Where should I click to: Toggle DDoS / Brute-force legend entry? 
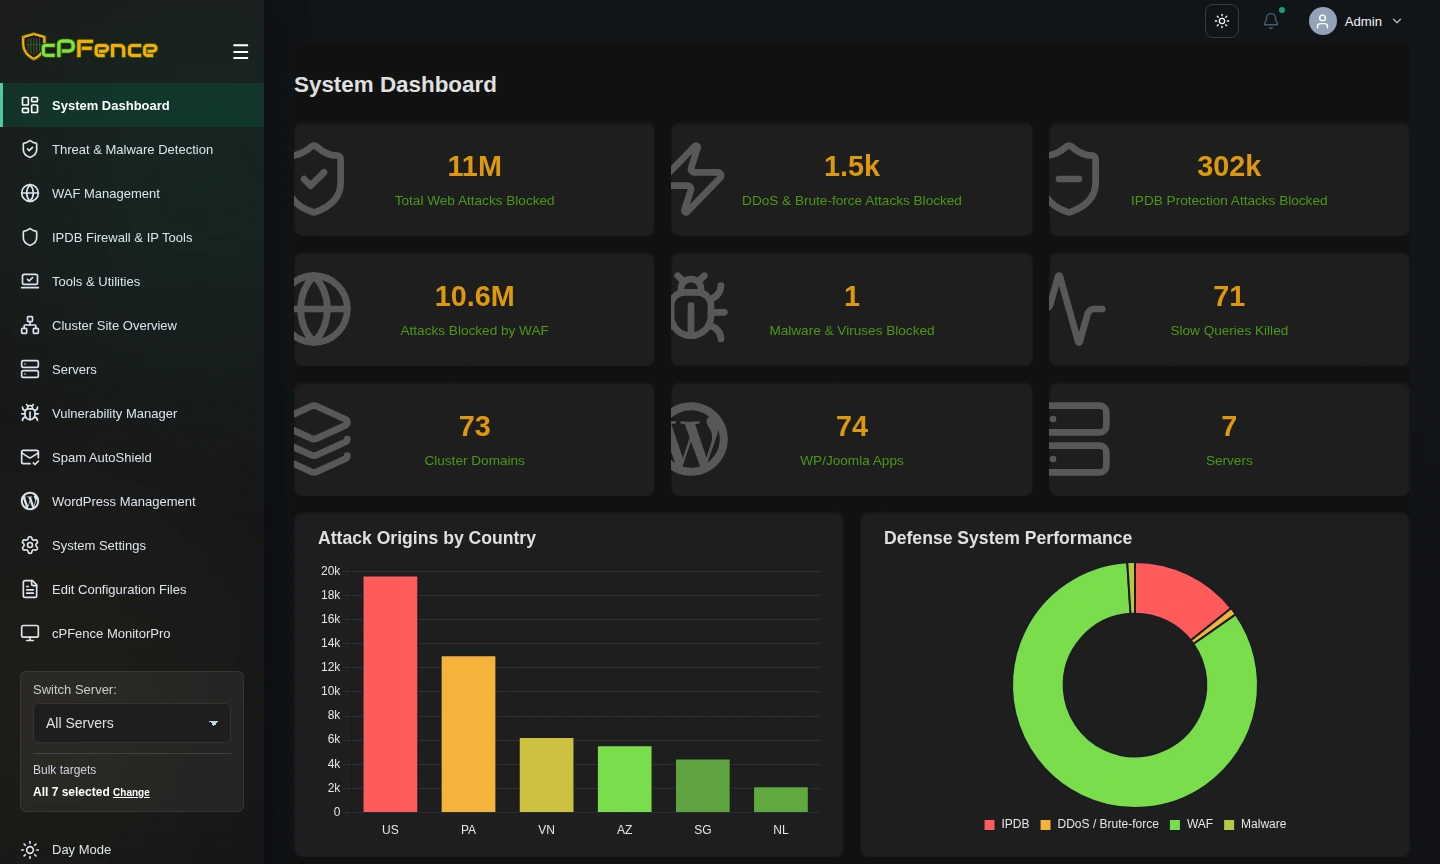point(1099,824)
